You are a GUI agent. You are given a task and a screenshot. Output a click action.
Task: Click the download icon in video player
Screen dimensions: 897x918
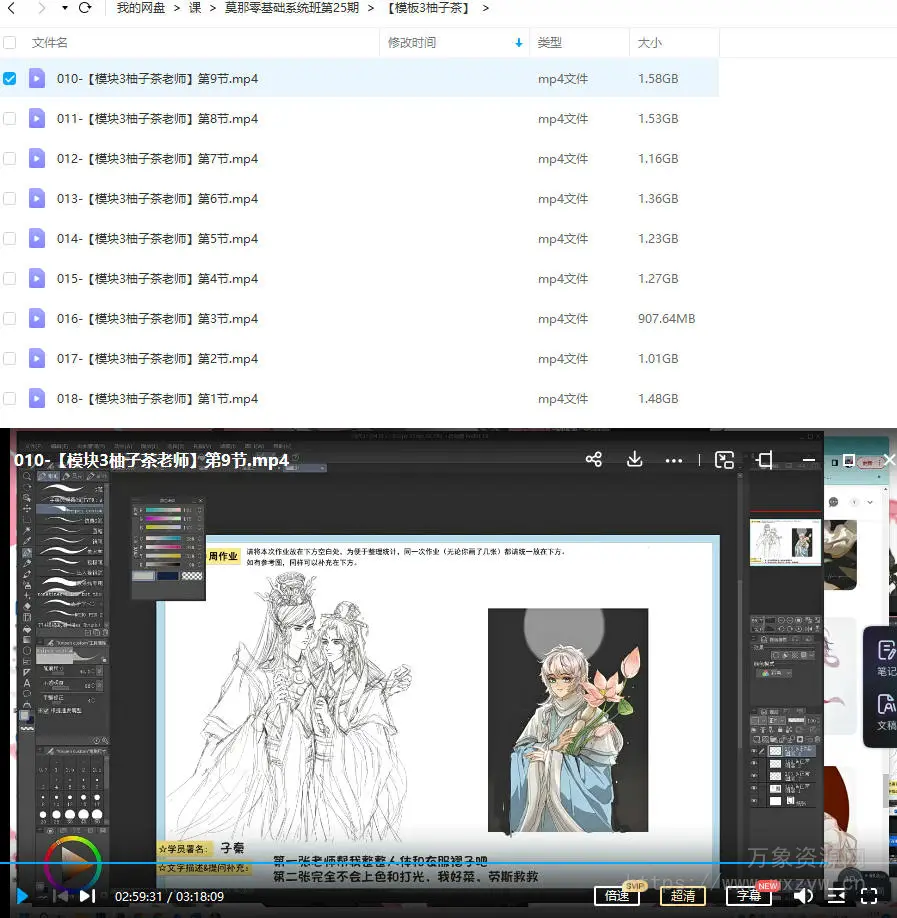tap(634, 460)
